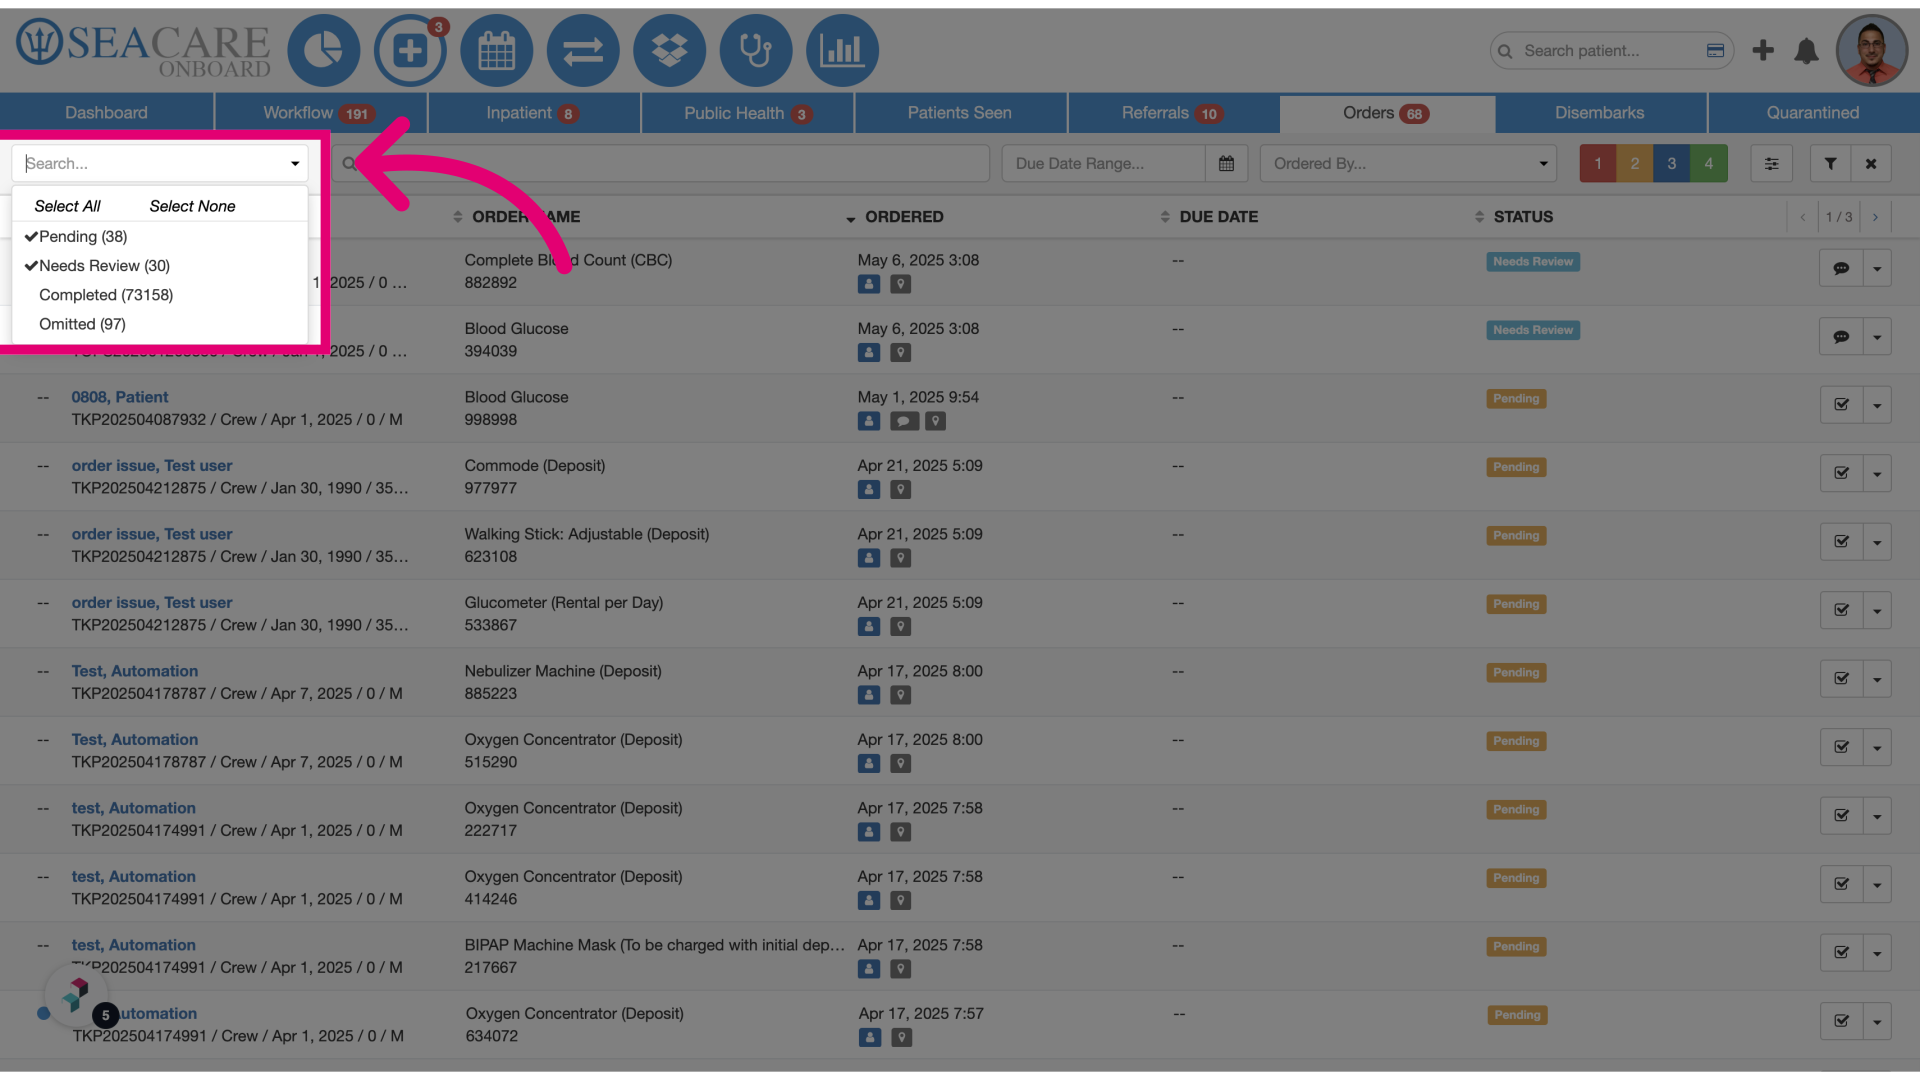Image resolution: width=1920 pixels, height=1080 pixels.
Task: Open the column settings sliders icon
Action: 1771,163
